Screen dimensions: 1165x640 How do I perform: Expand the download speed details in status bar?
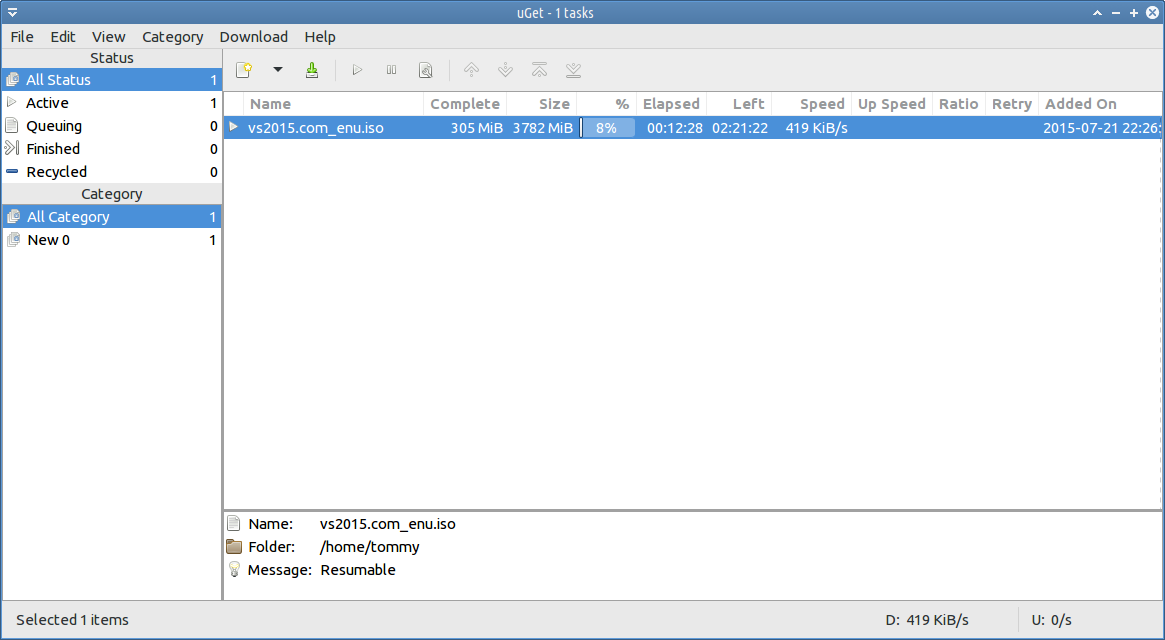click(x=927, y=620)
